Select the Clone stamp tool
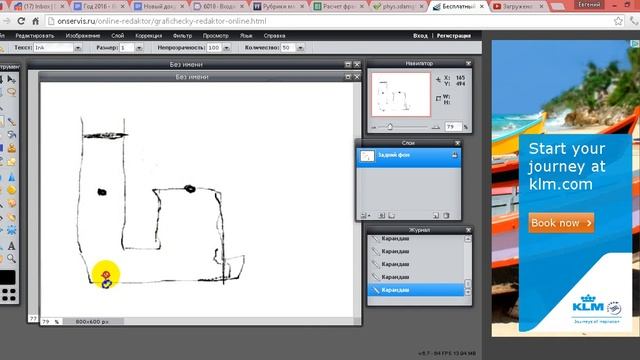This screenshot has width=640, height=360. click(x=12, y=149)
